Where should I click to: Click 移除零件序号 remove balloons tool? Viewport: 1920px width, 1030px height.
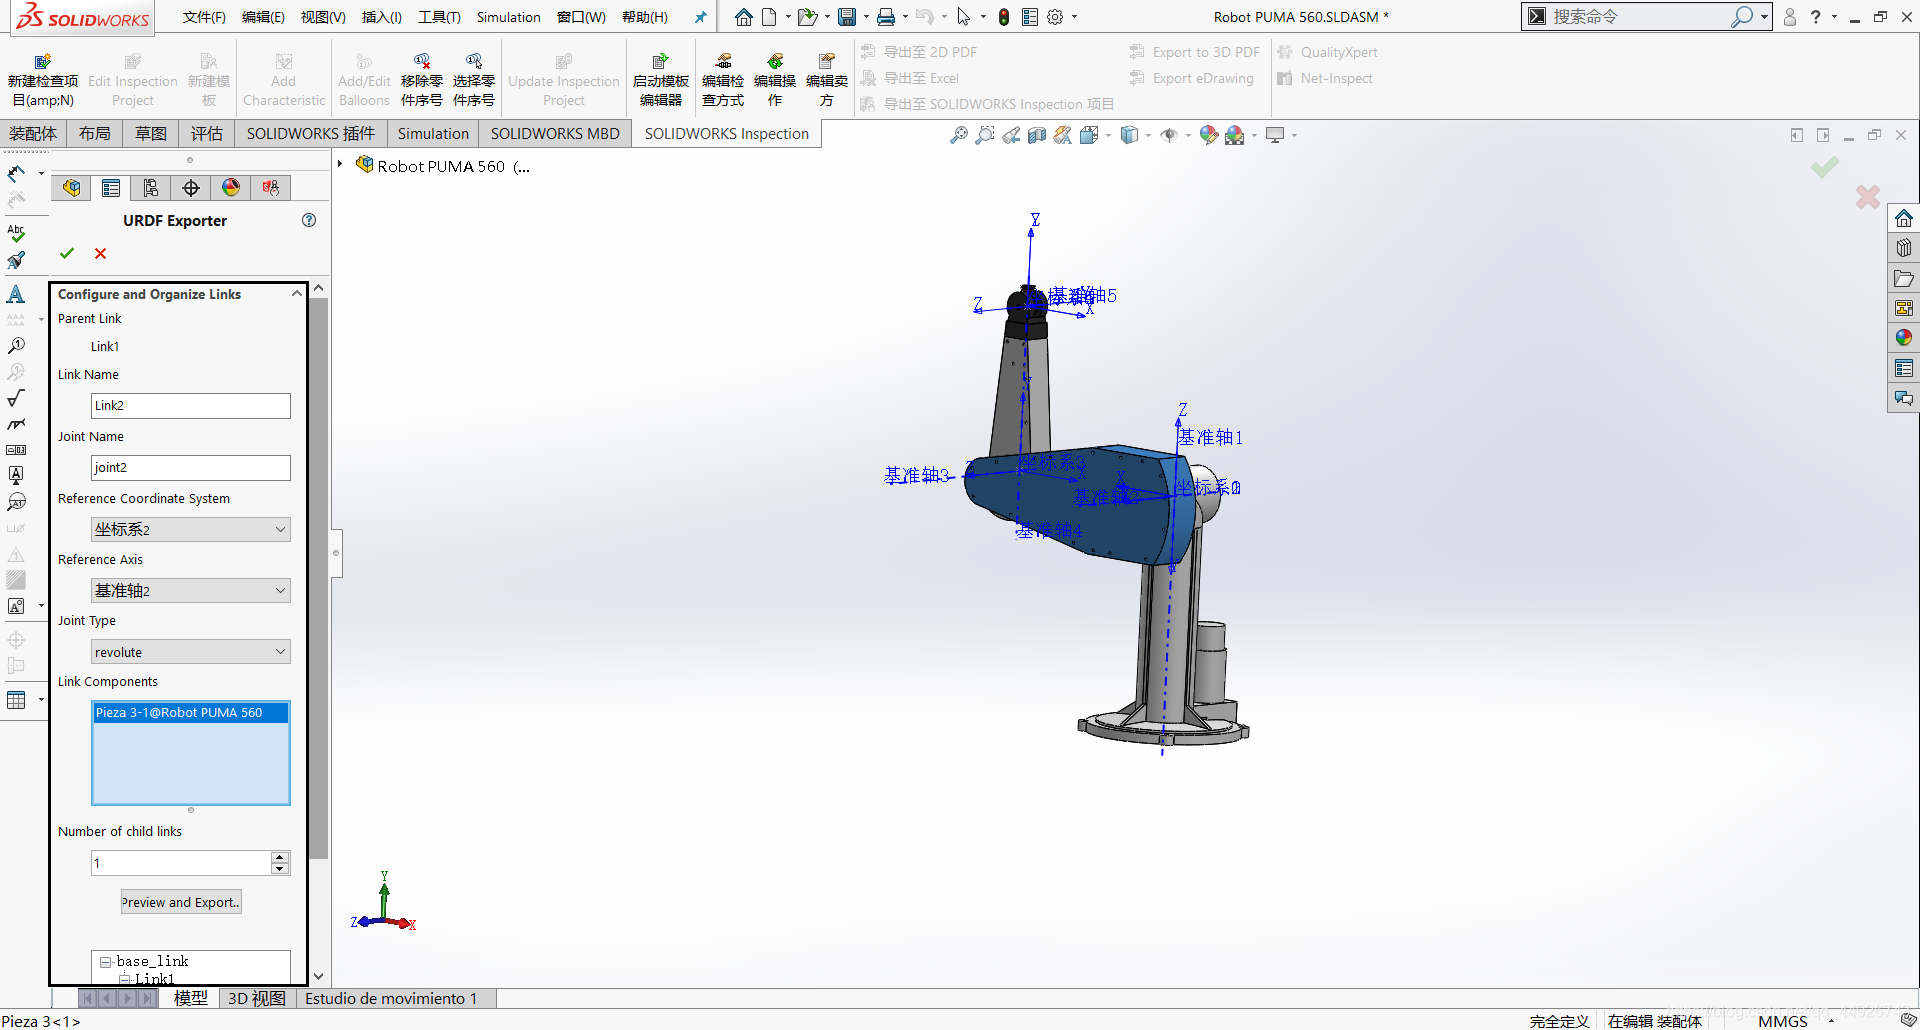point(422,80)
